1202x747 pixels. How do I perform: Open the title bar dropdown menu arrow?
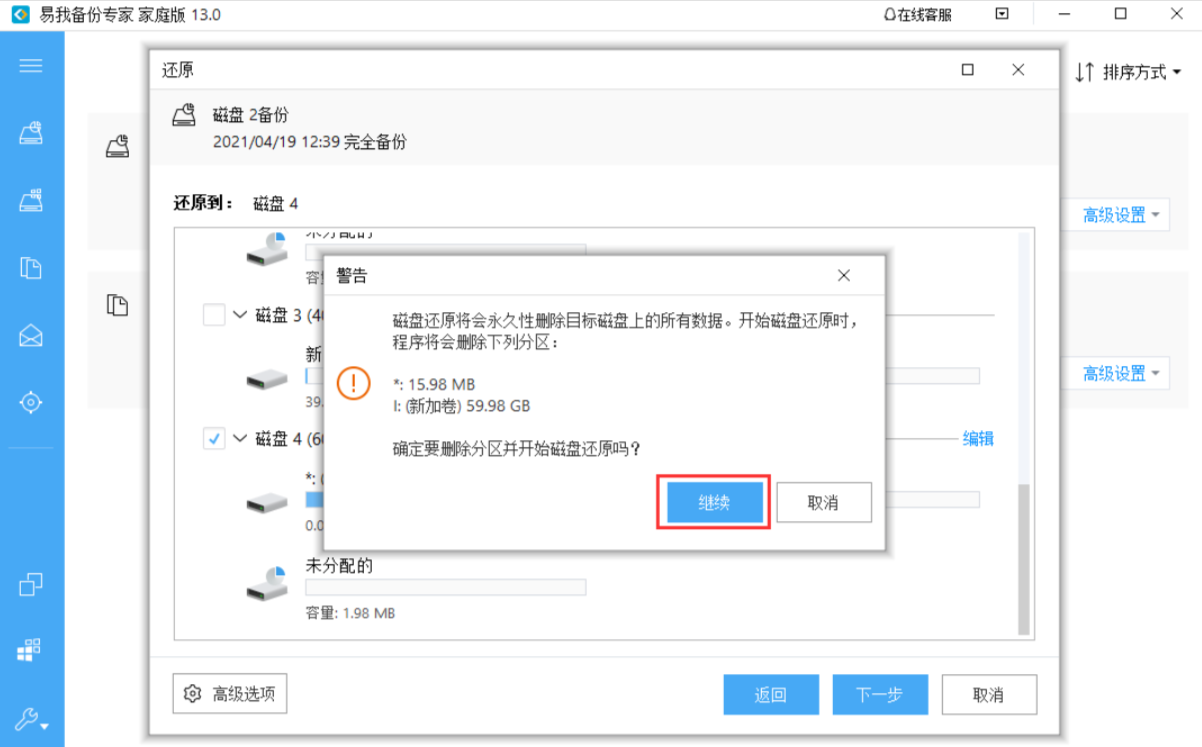[x=1002, y=14]
